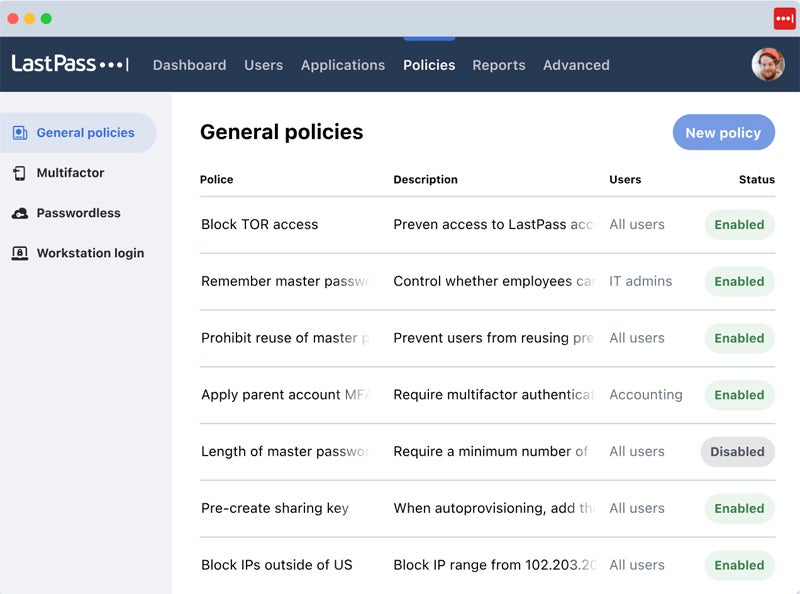Viewport: 800px width, 594px height.
Task: Switch to the Dashboard tab
Action: tap(189, 65)
